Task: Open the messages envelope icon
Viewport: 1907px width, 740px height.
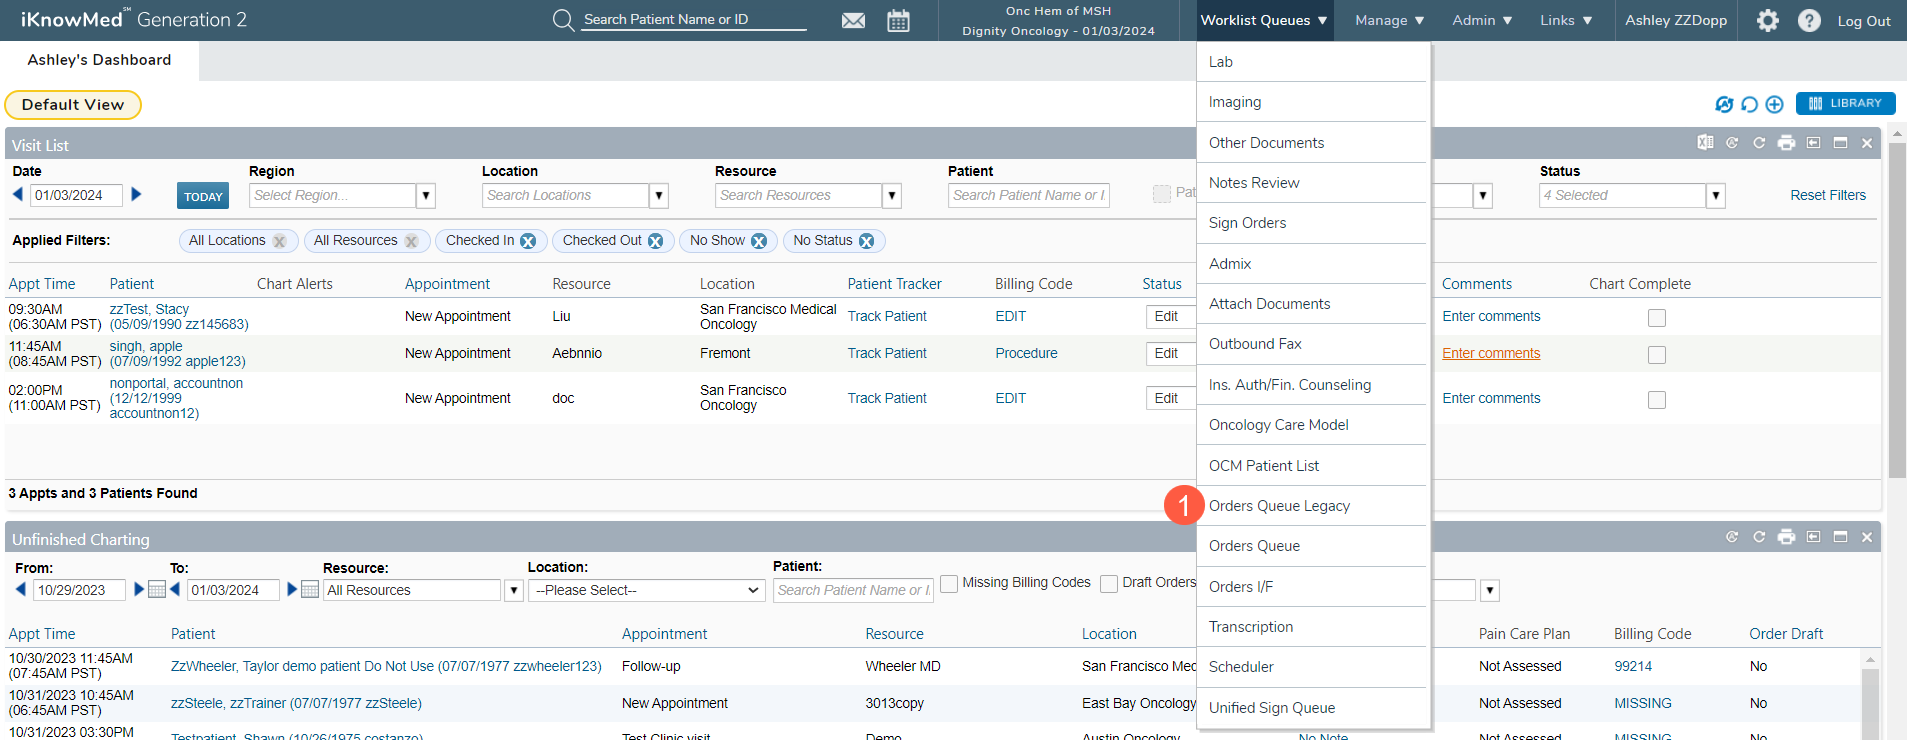Action: [853, 20]
